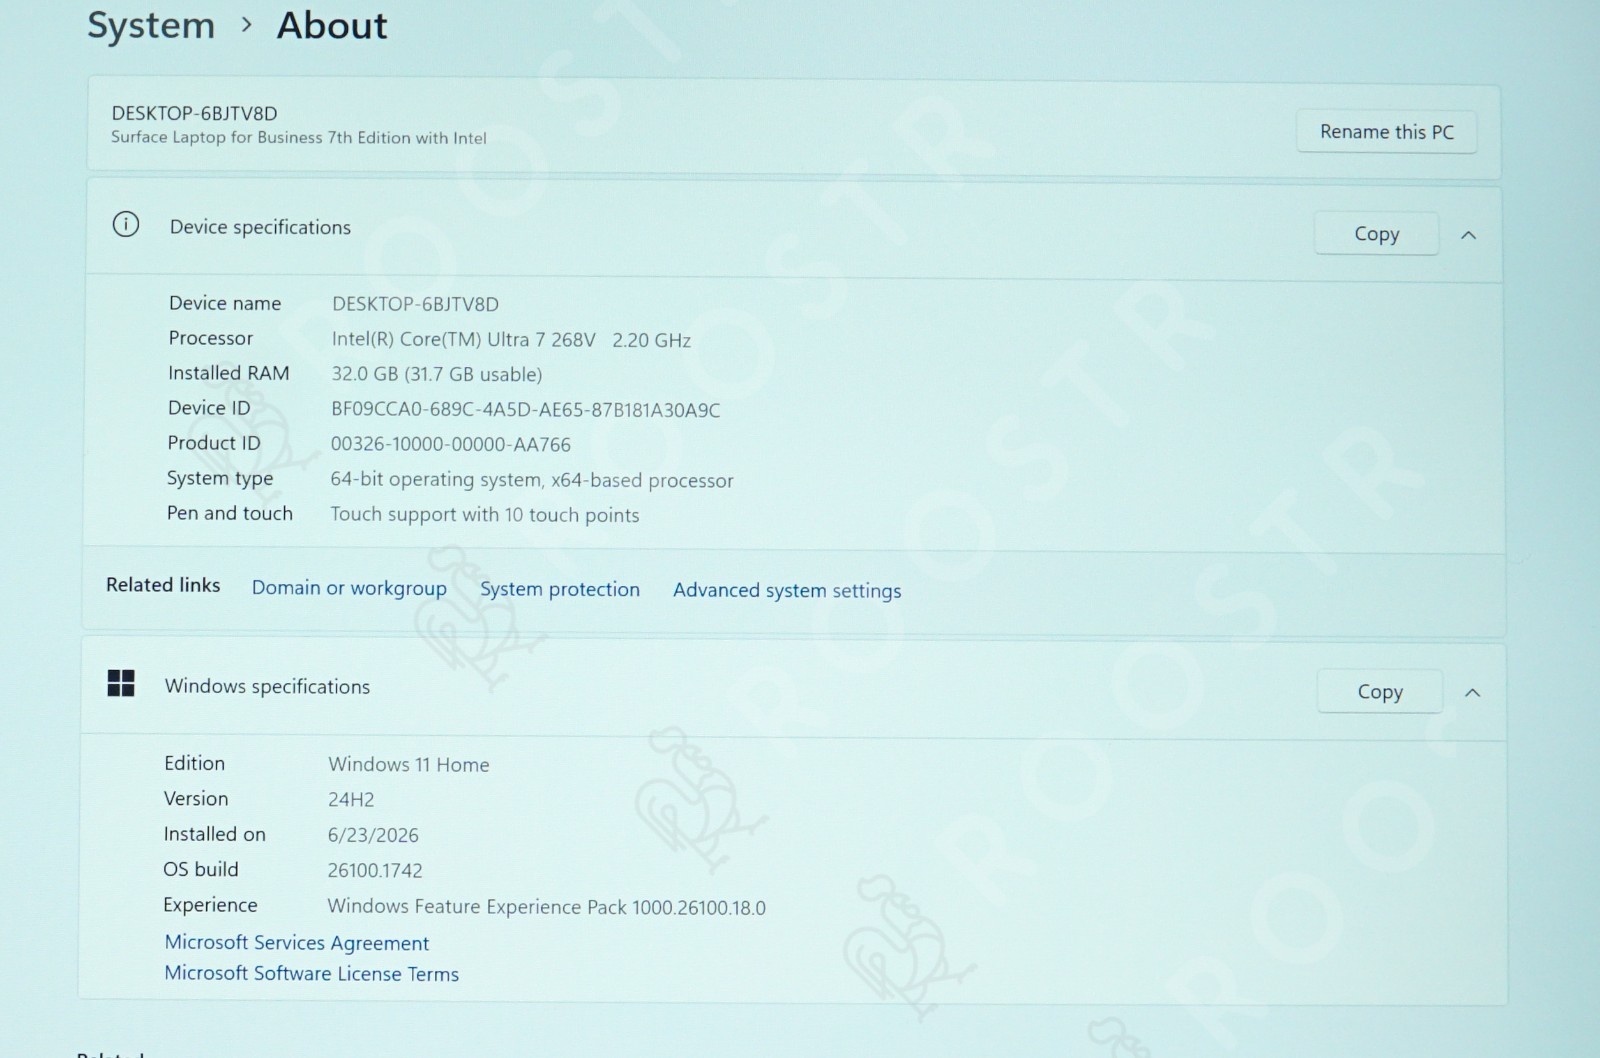The width and height of the screenshot is (1600, 1058).
Task: Click the Pen and touch field label
Action: pyautogui.click(x=230, y=513)
